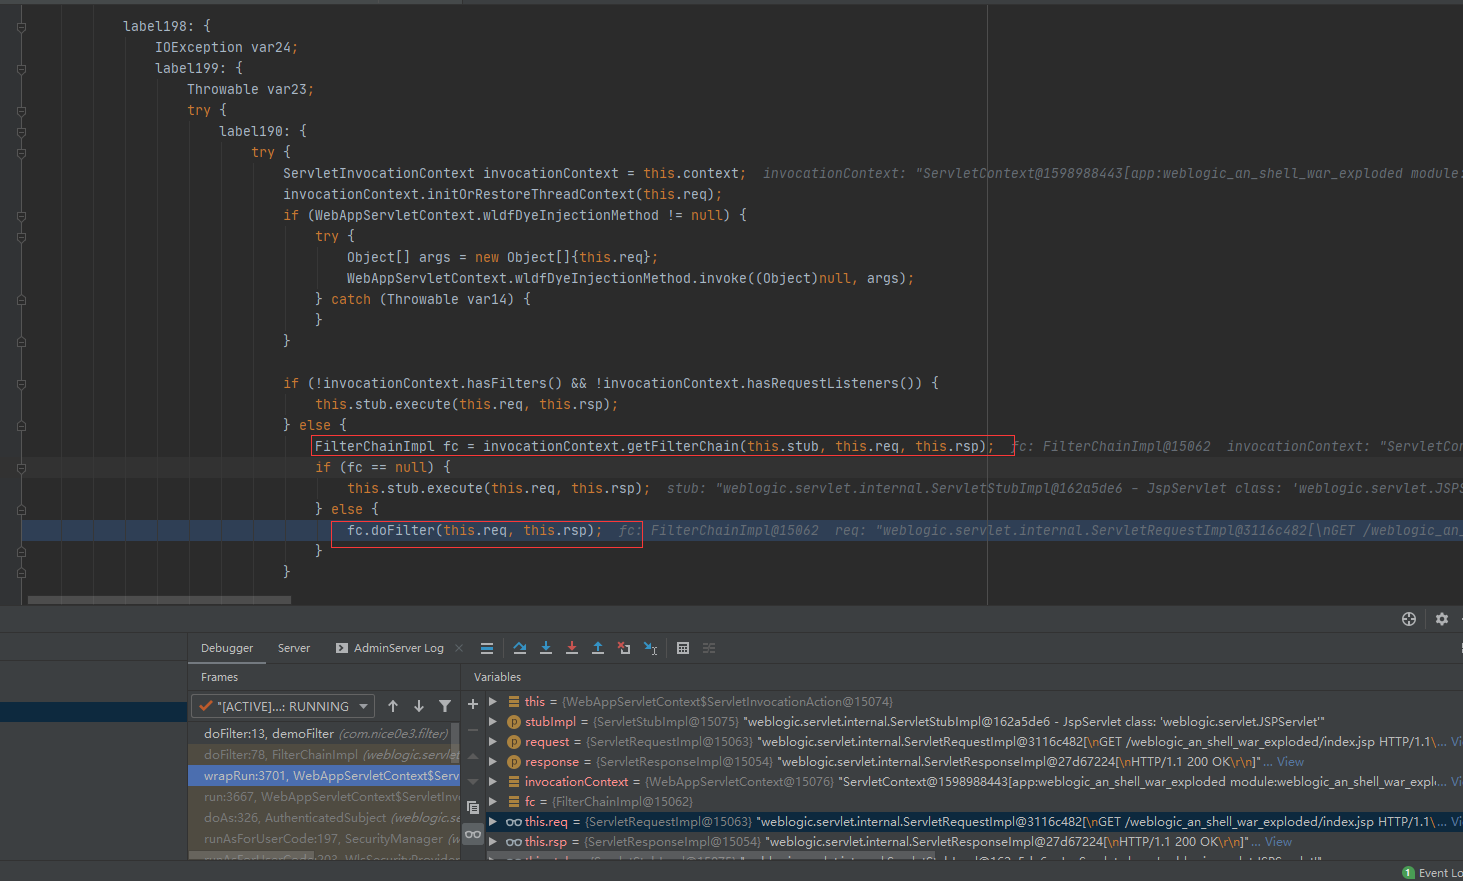Collapse code fold at label199 line
This screenshot has height=881, width=1463.
[21, 69]
